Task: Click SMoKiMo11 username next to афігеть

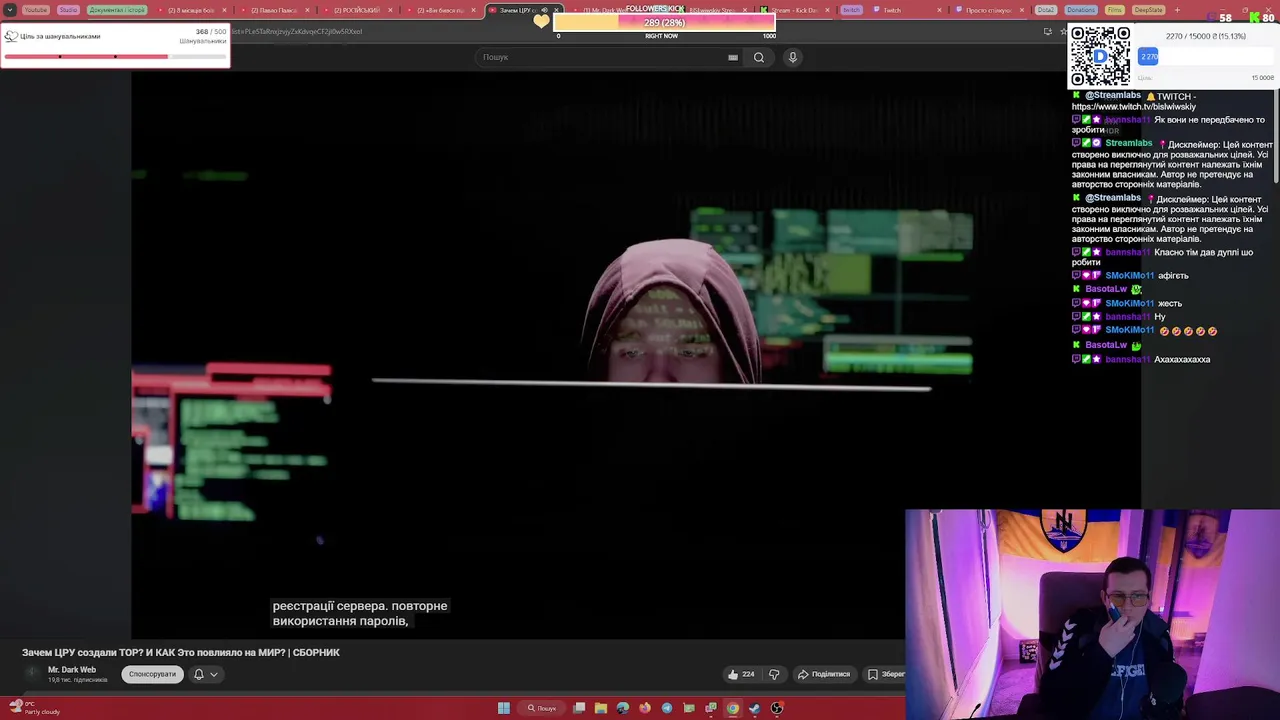Action: pos(1130,275)
